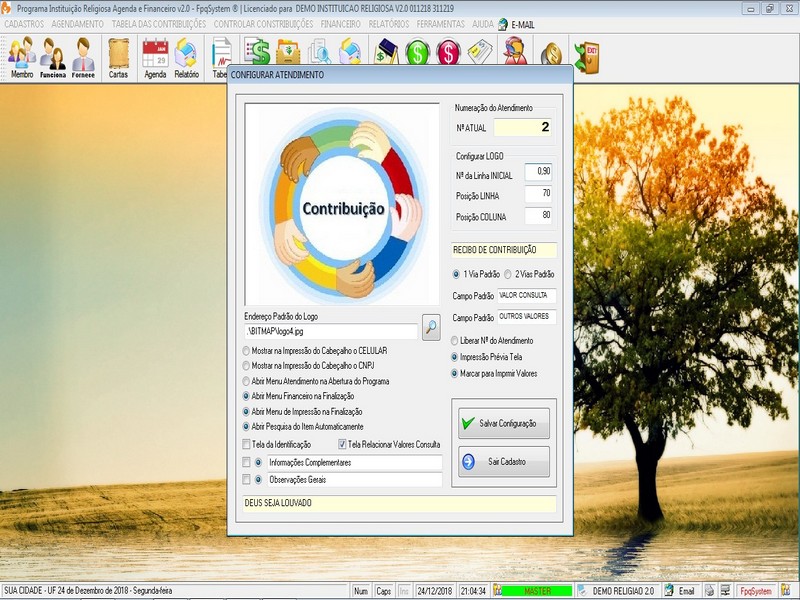Click the support headset person icon
This screenshot has height=600, width=800.
click(515, 52)
